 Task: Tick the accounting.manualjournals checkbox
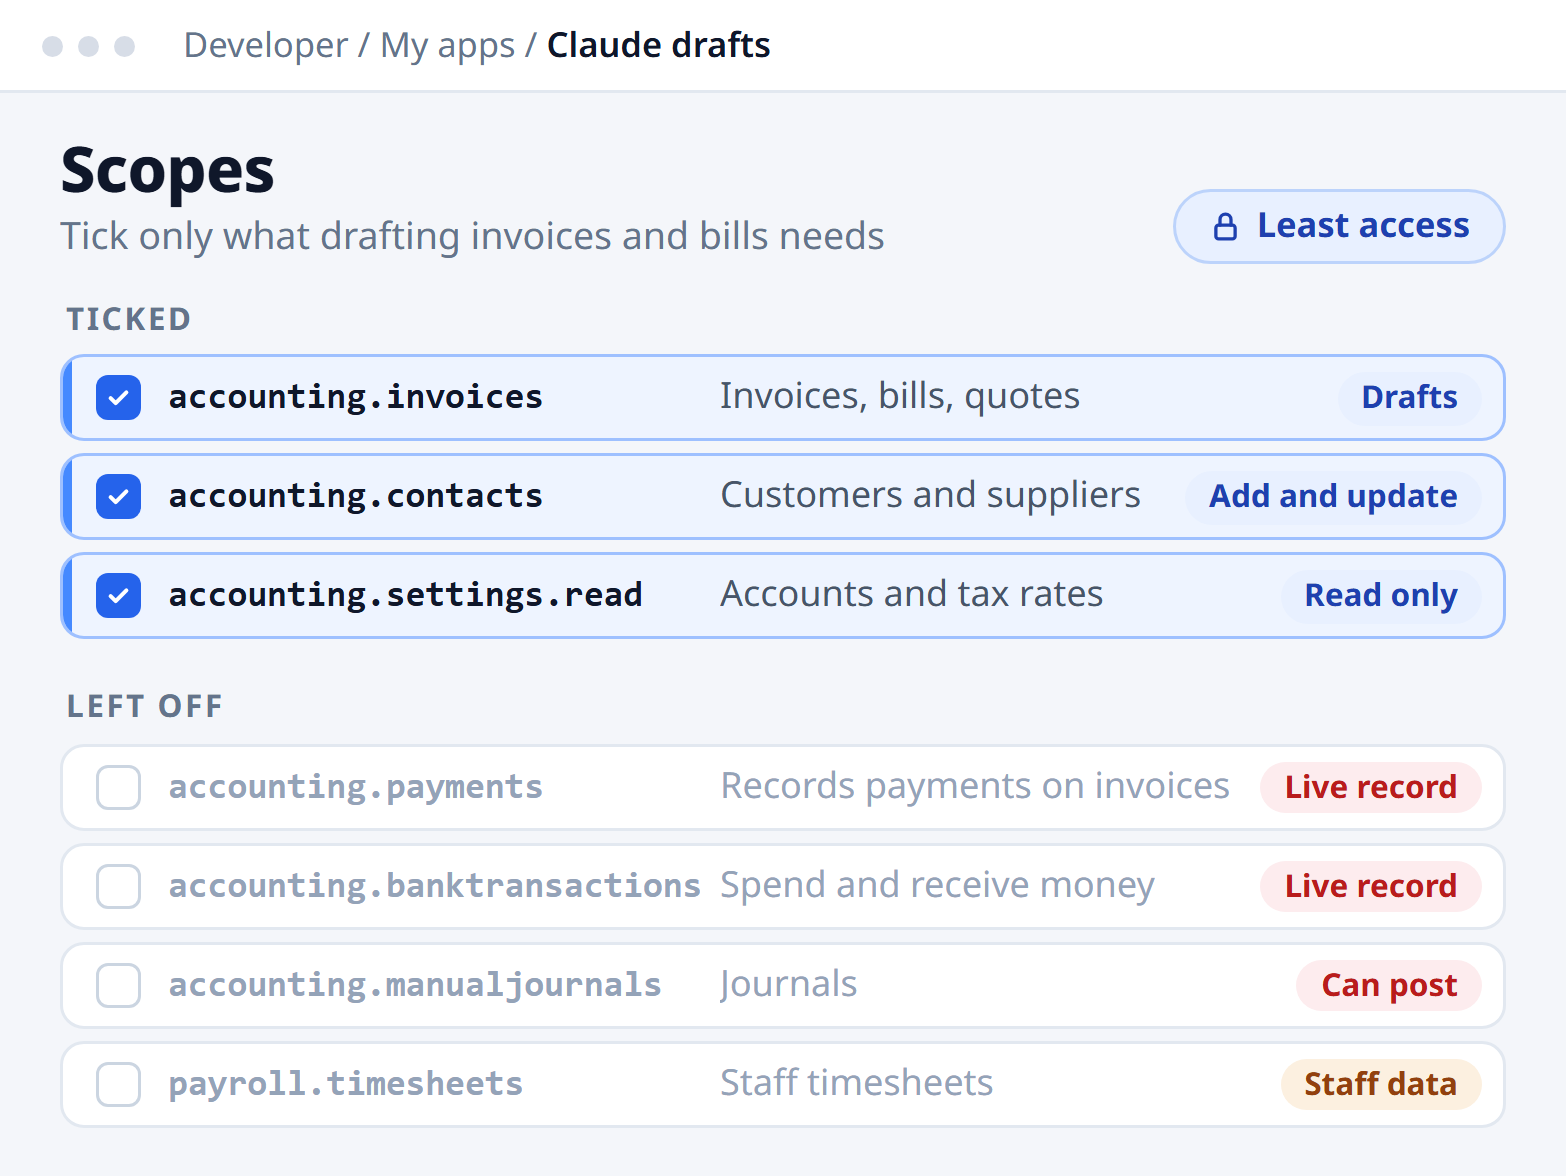[118, 985]
